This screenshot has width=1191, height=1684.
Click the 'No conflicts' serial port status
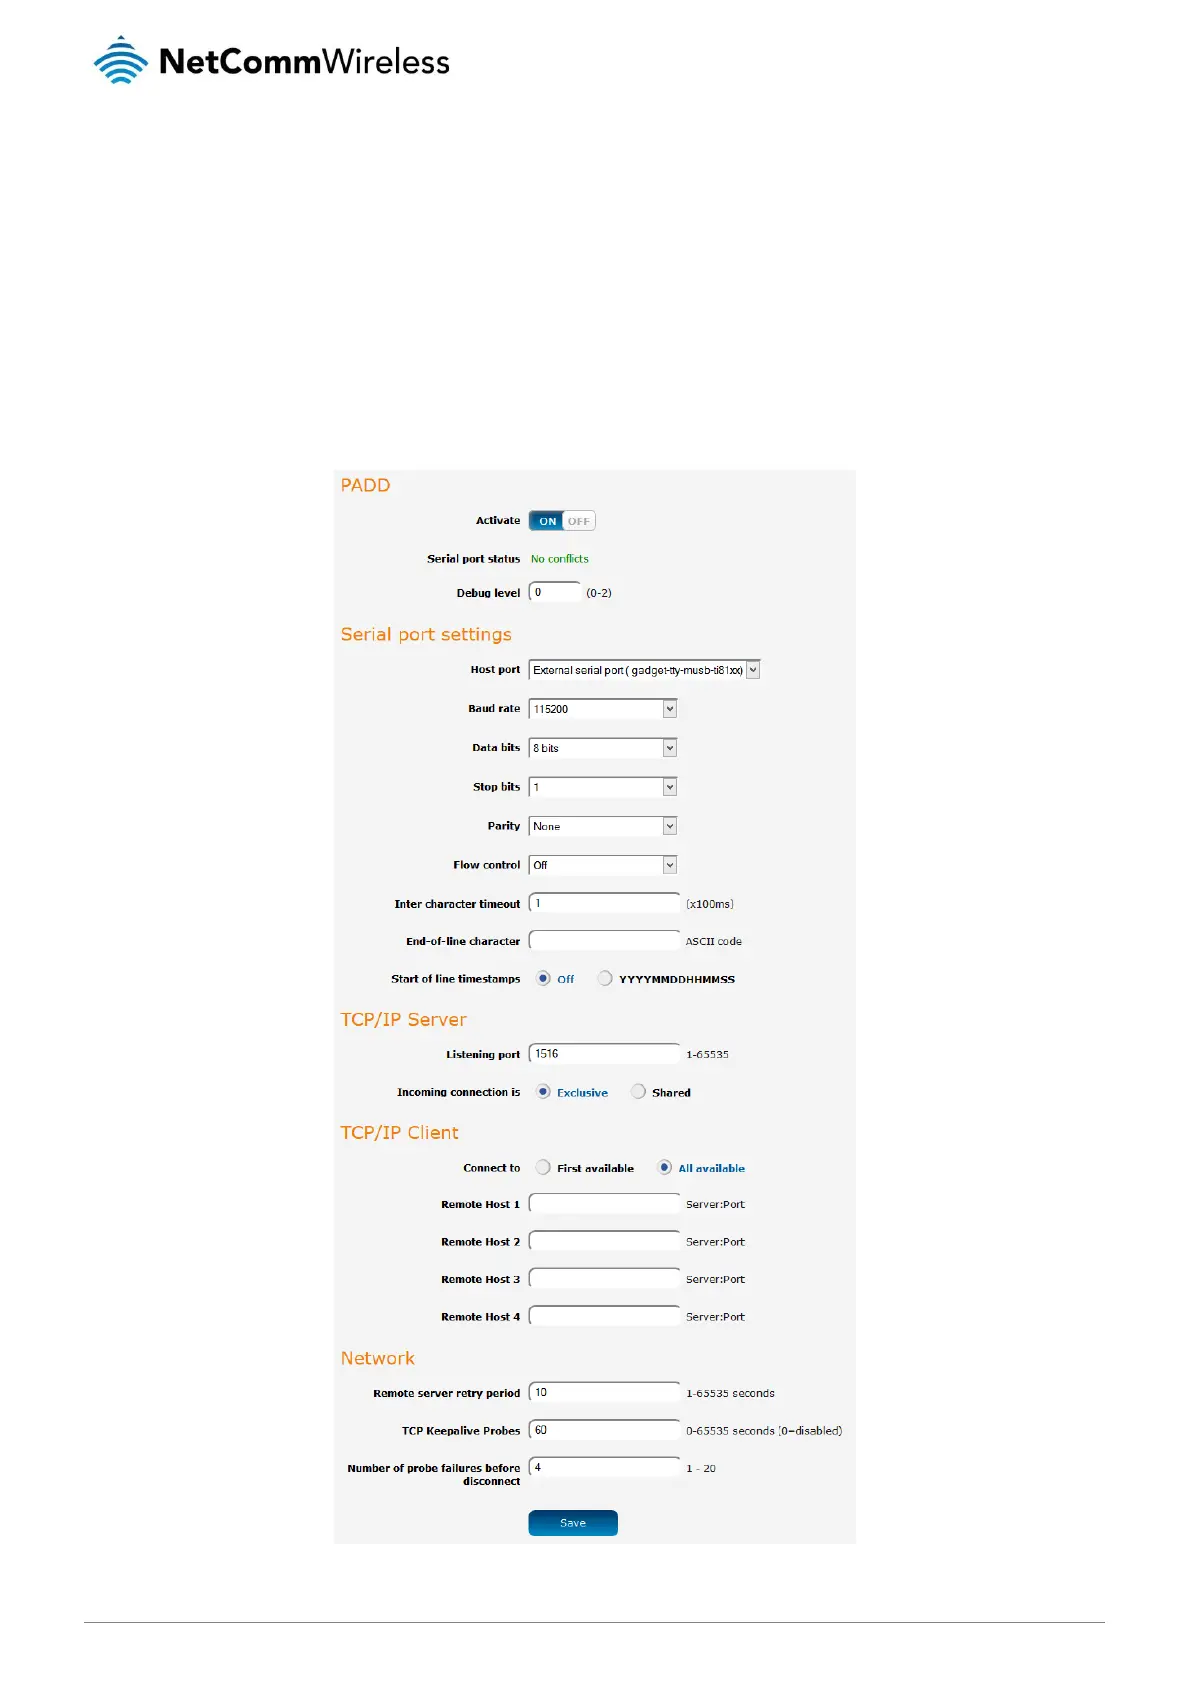click(560, 559)
